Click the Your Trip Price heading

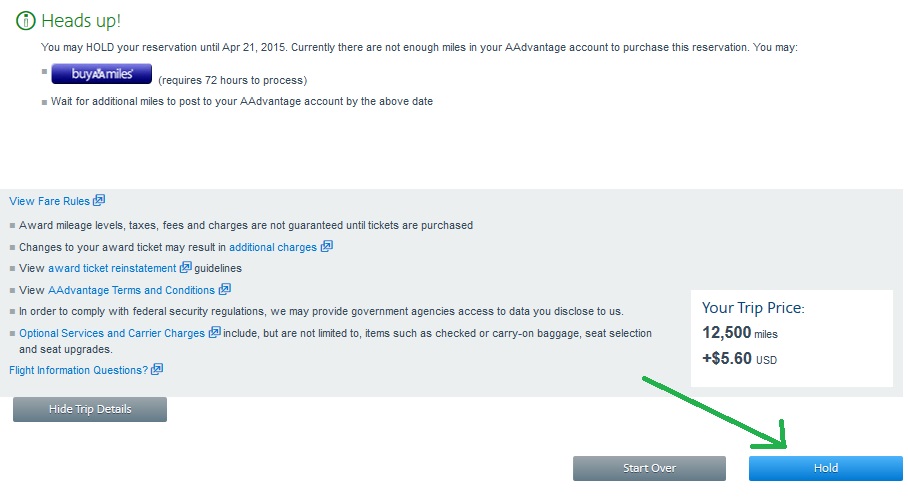pos(753,308)
